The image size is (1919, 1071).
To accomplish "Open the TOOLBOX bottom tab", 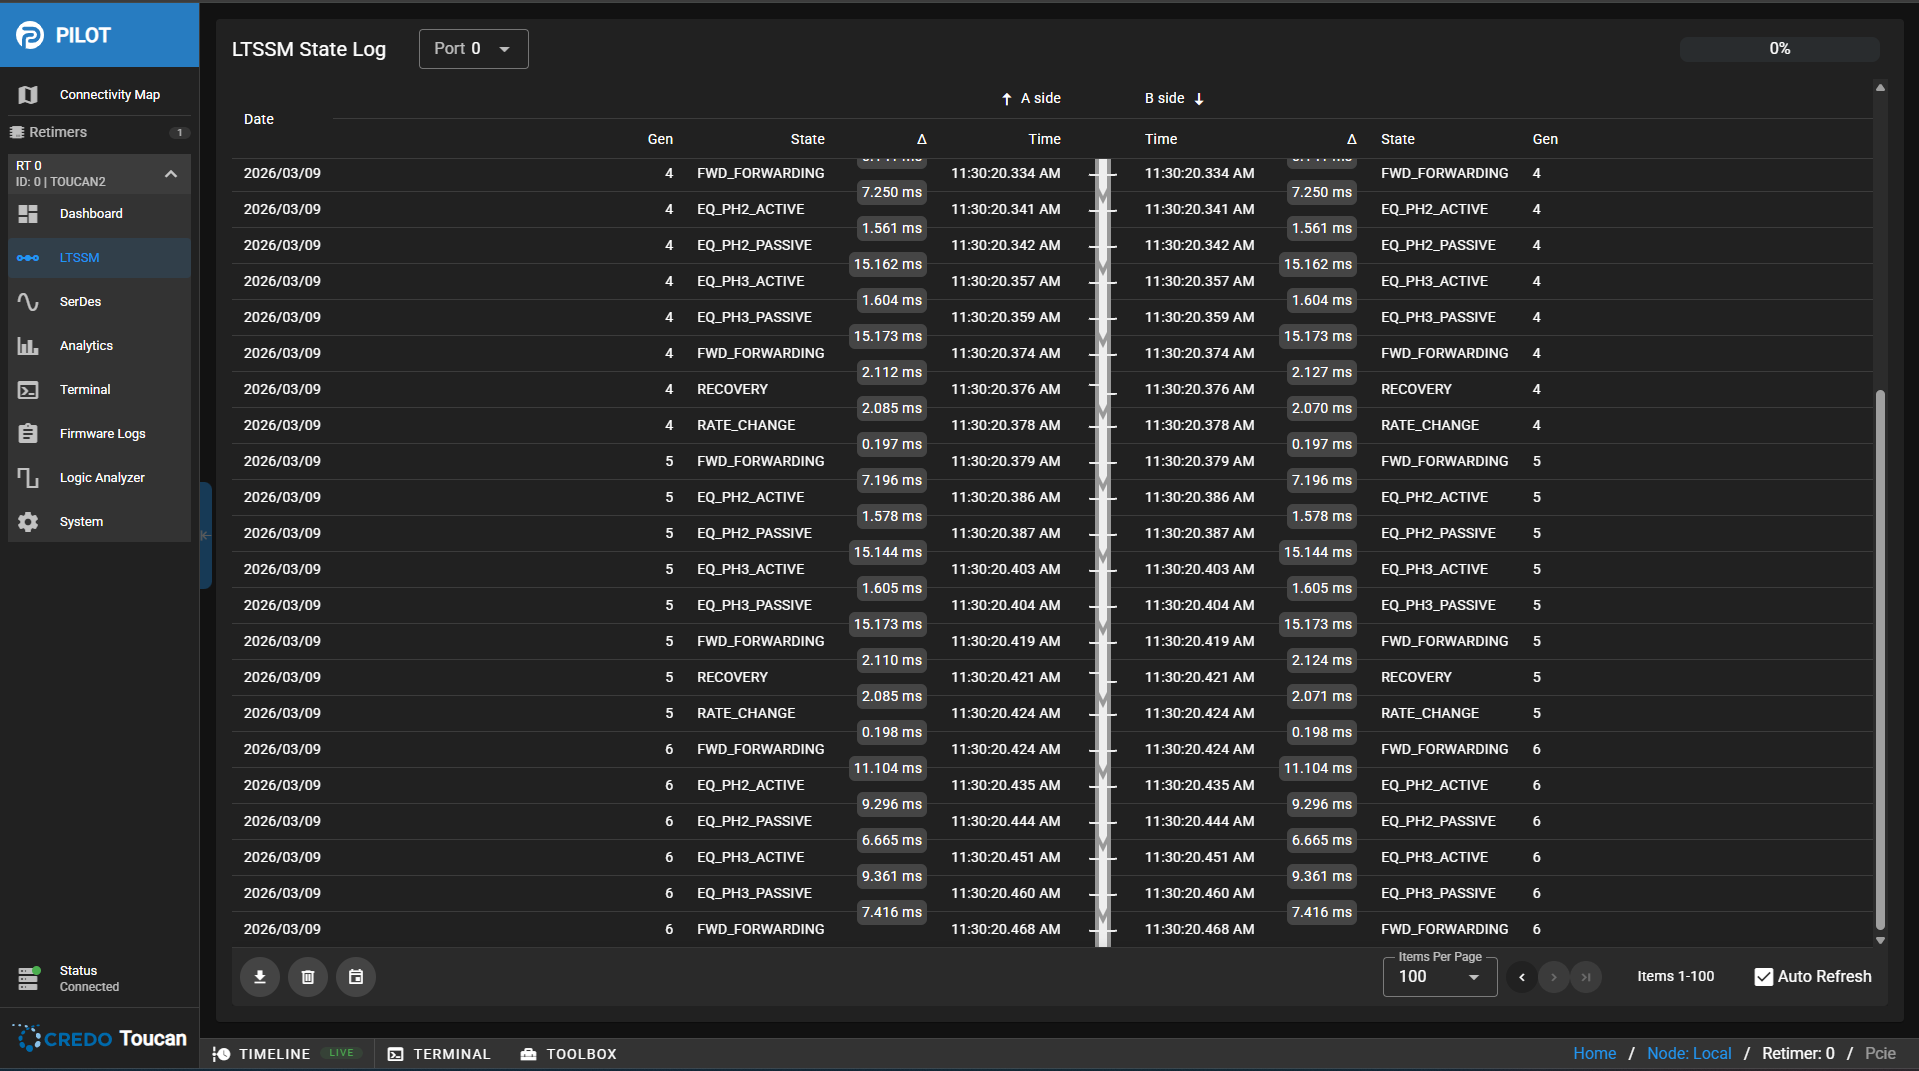I will pos(569,1054).
